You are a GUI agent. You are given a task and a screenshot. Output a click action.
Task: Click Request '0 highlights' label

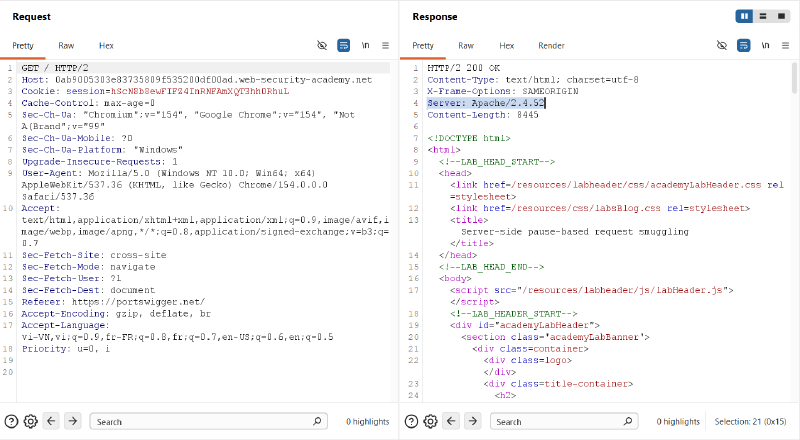click(367, 422)
